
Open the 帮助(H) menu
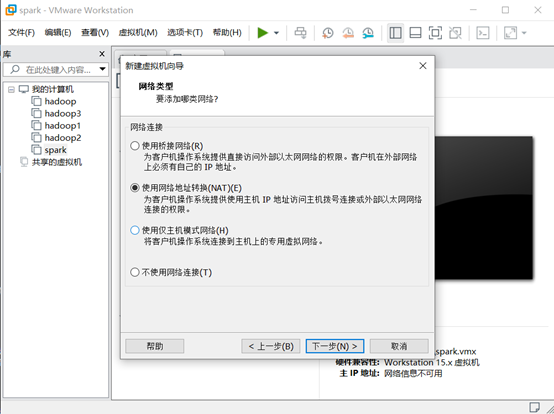click(227, 32)
